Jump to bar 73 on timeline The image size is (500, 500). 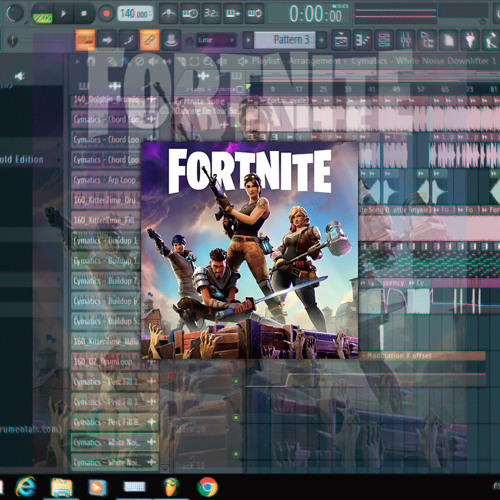click(470, 89)
